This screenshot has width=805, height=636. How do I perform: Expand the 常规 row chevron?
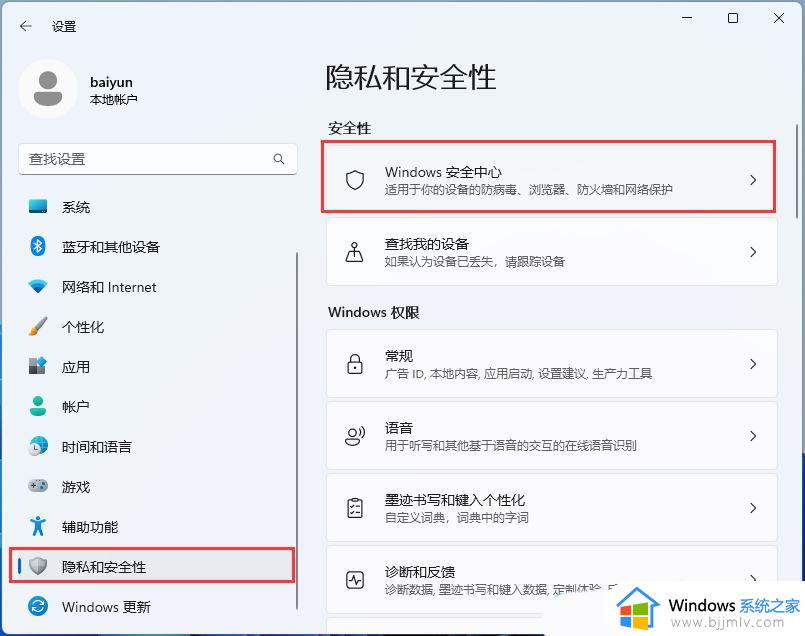tap(753, 364)
